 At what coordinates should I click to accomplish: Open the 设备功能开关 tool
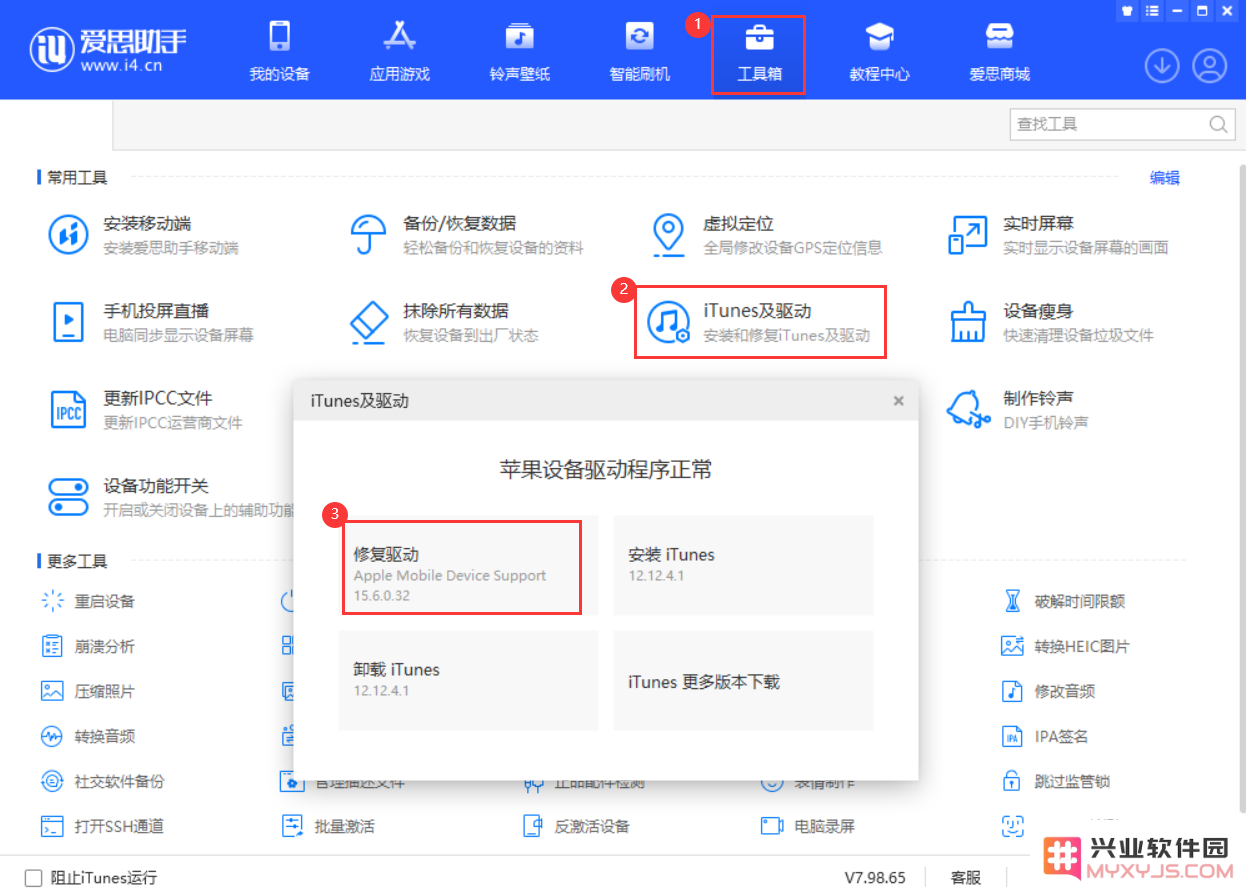click(170, 497)
